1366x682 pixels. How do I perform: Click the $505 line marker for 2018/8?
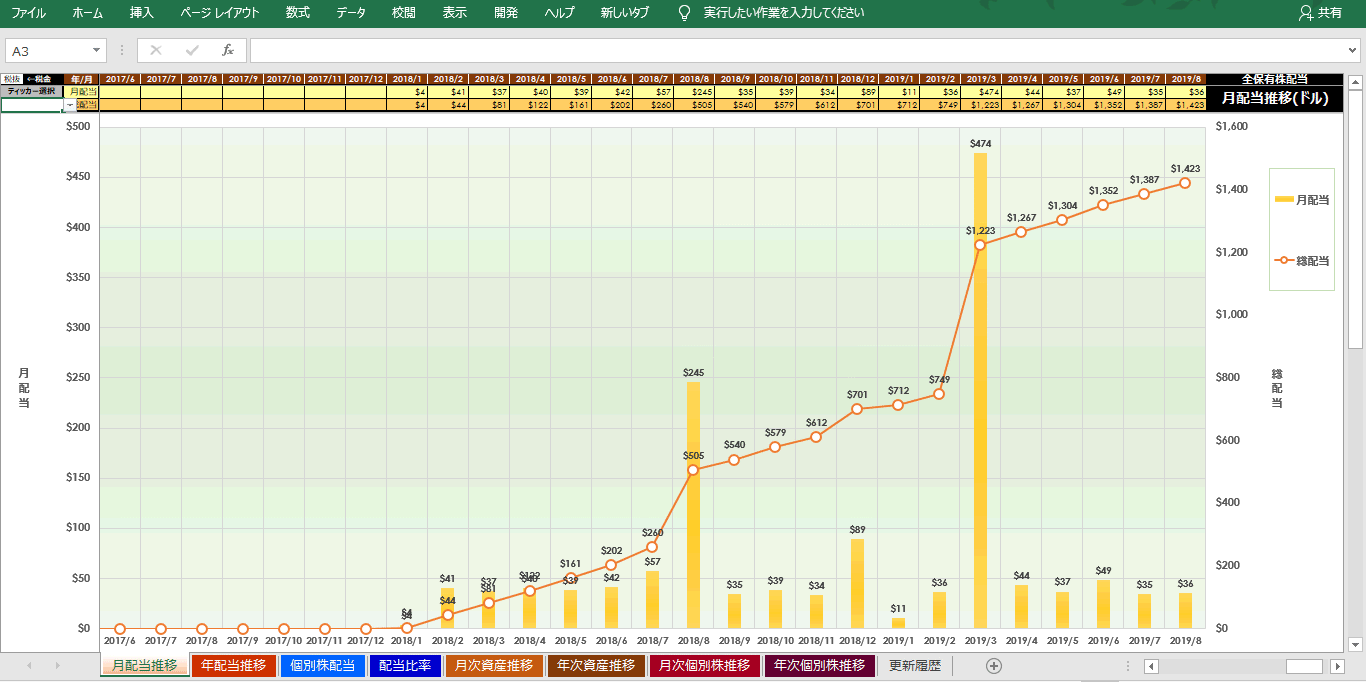[693, 470]
